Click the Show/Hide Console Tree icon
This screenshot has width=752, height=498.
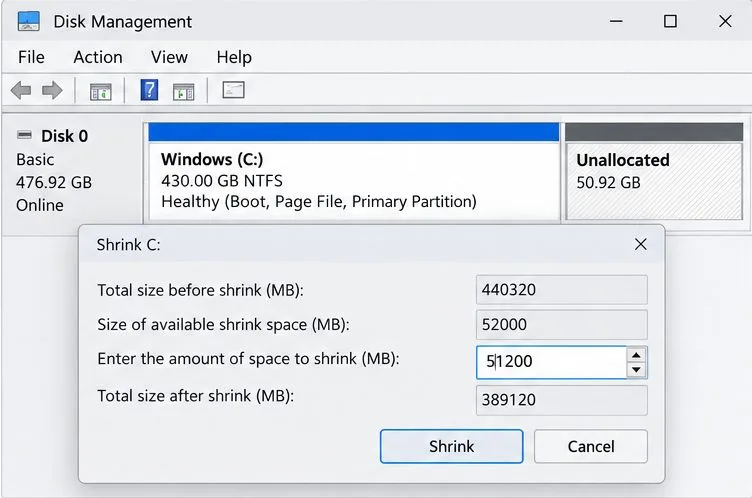[101, 91]
